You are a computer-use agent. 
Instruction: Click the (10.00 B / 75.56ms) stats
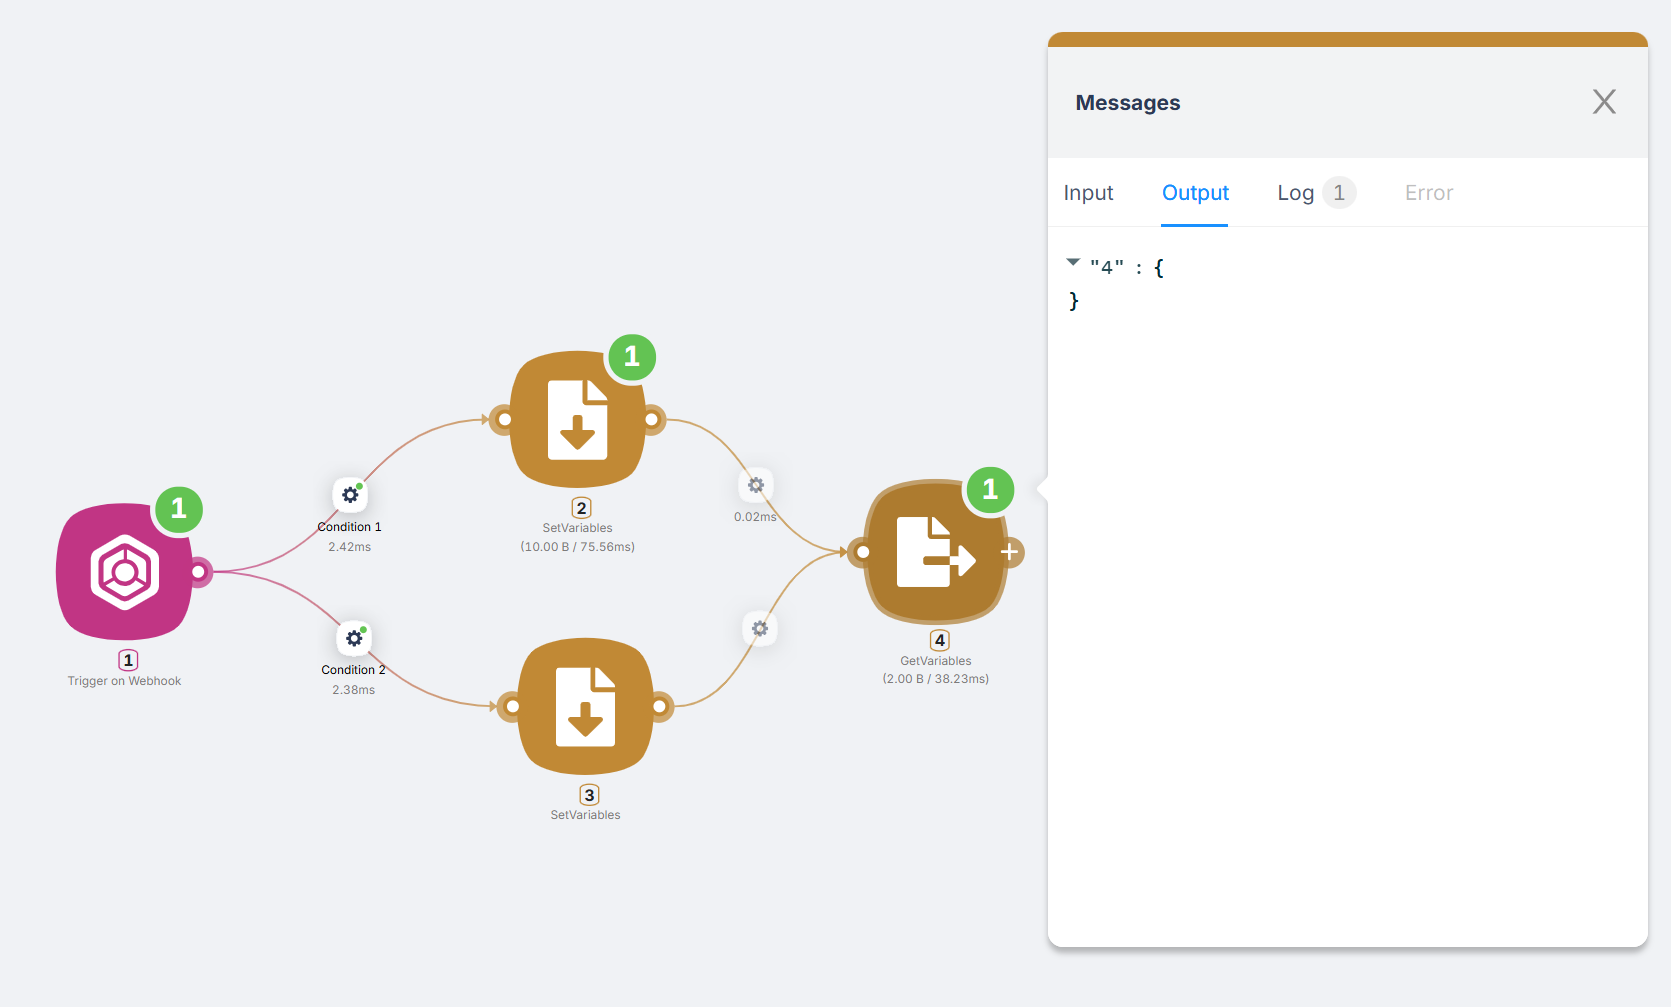(578, 547)
